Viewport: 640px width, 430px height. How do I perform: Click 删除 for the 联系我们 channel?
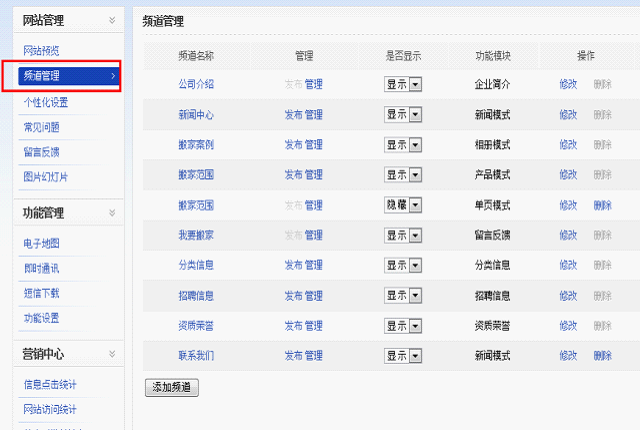point(602,356)
